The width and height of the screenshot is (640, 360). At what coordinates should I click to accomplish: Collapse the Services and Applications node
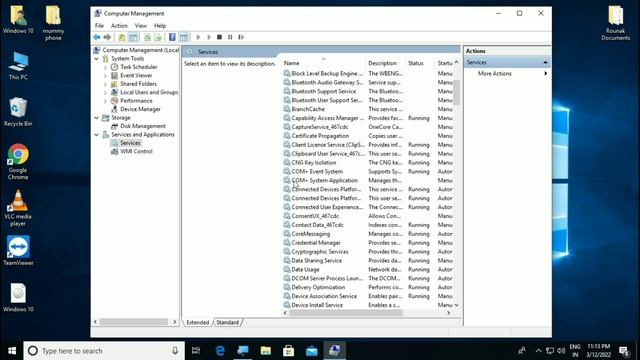pyautogui.click(x=97, y=135)
